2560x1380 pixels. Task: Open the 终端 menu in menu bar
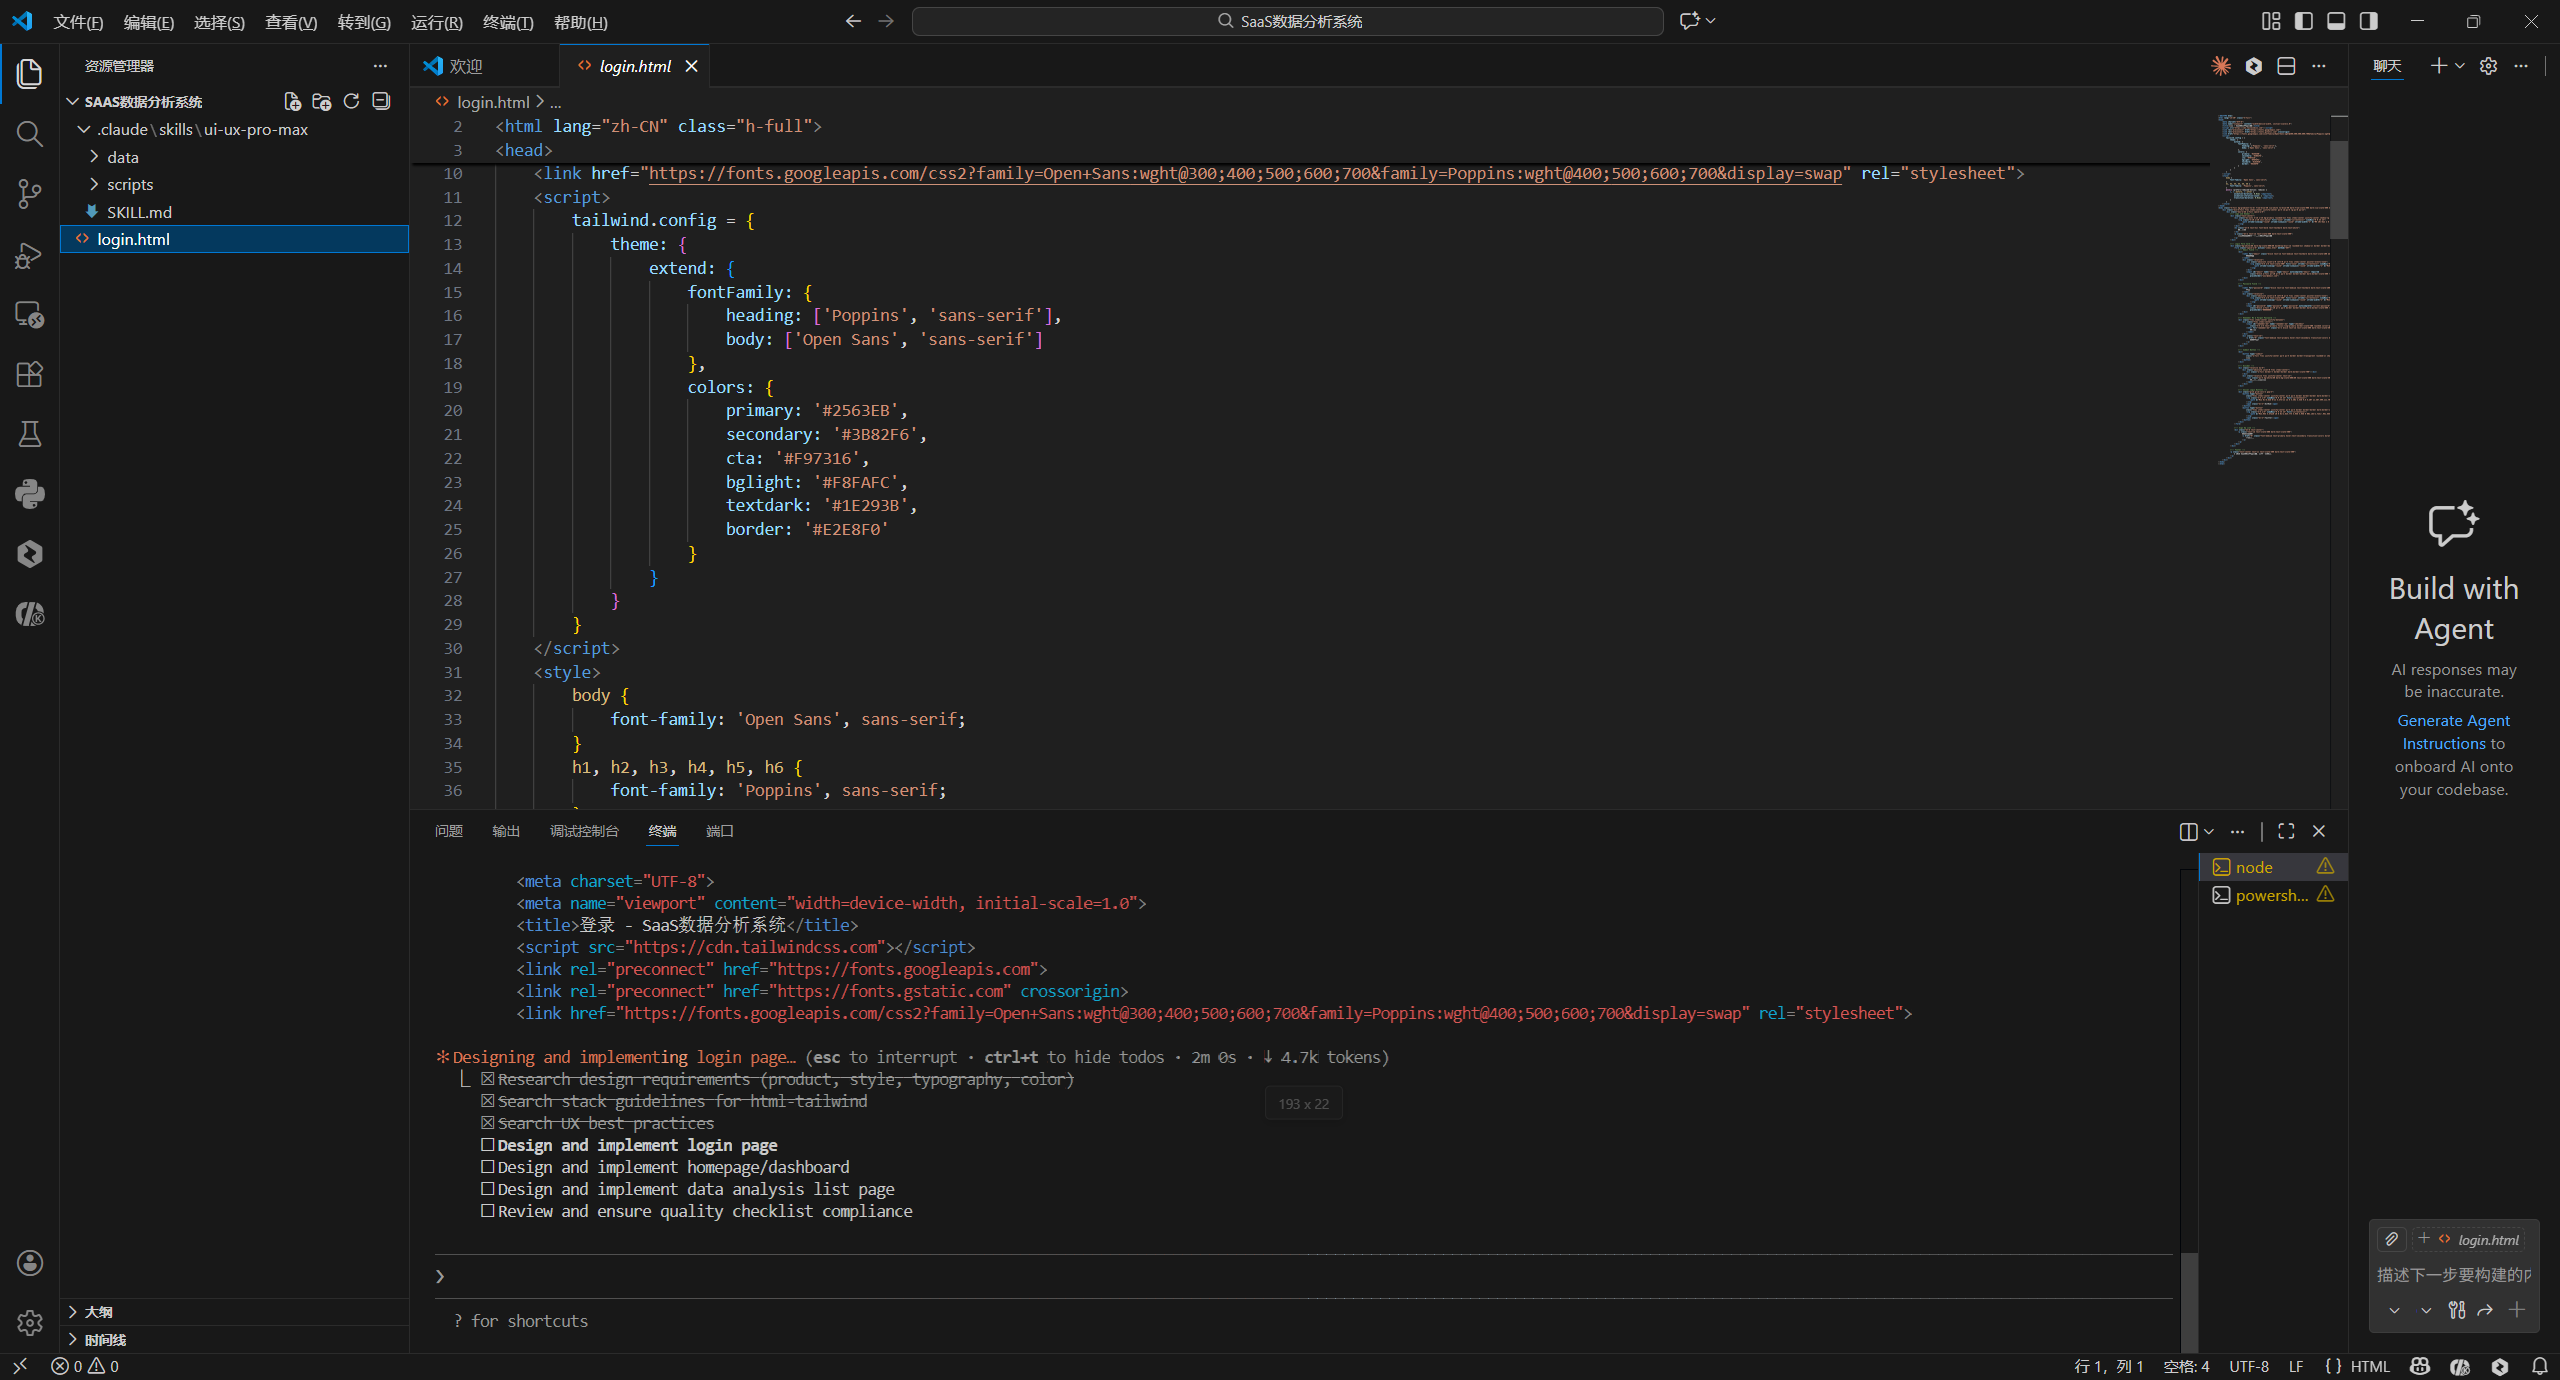click(507, 22)
